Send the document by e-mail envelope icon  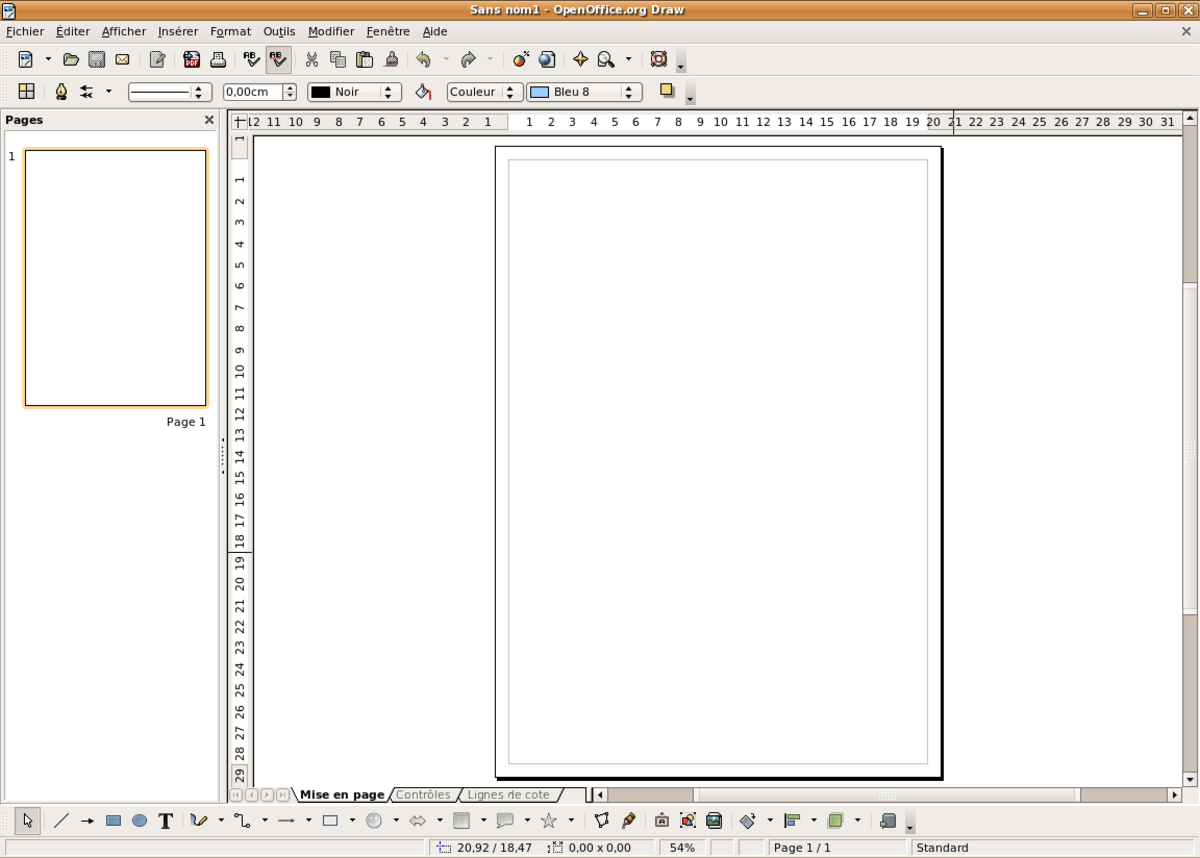(123, 59)
